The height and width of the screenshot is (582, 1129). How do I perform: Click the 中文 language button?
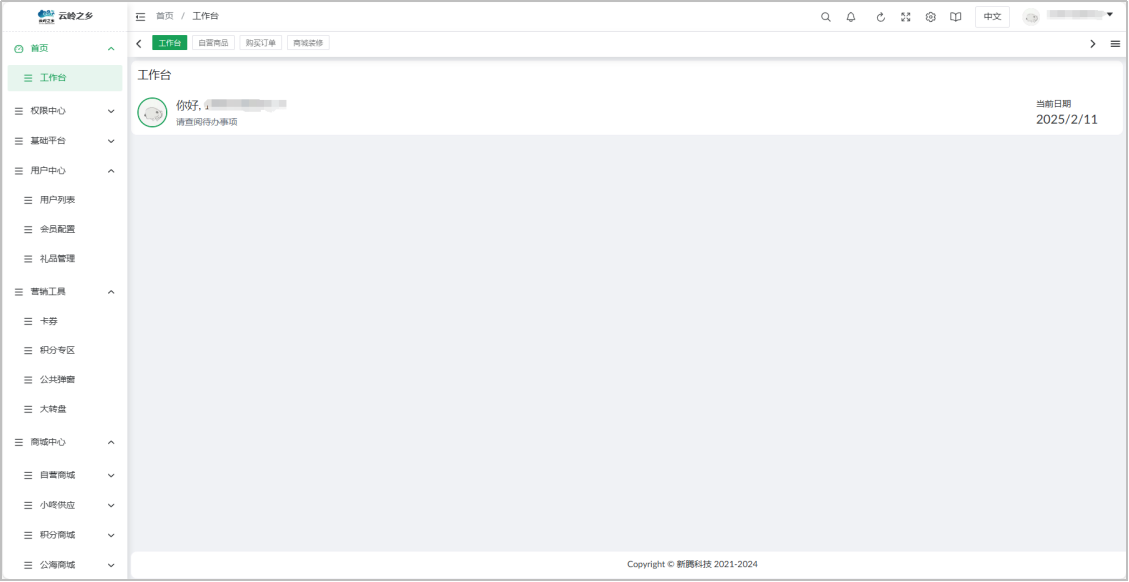pos(992,17)
